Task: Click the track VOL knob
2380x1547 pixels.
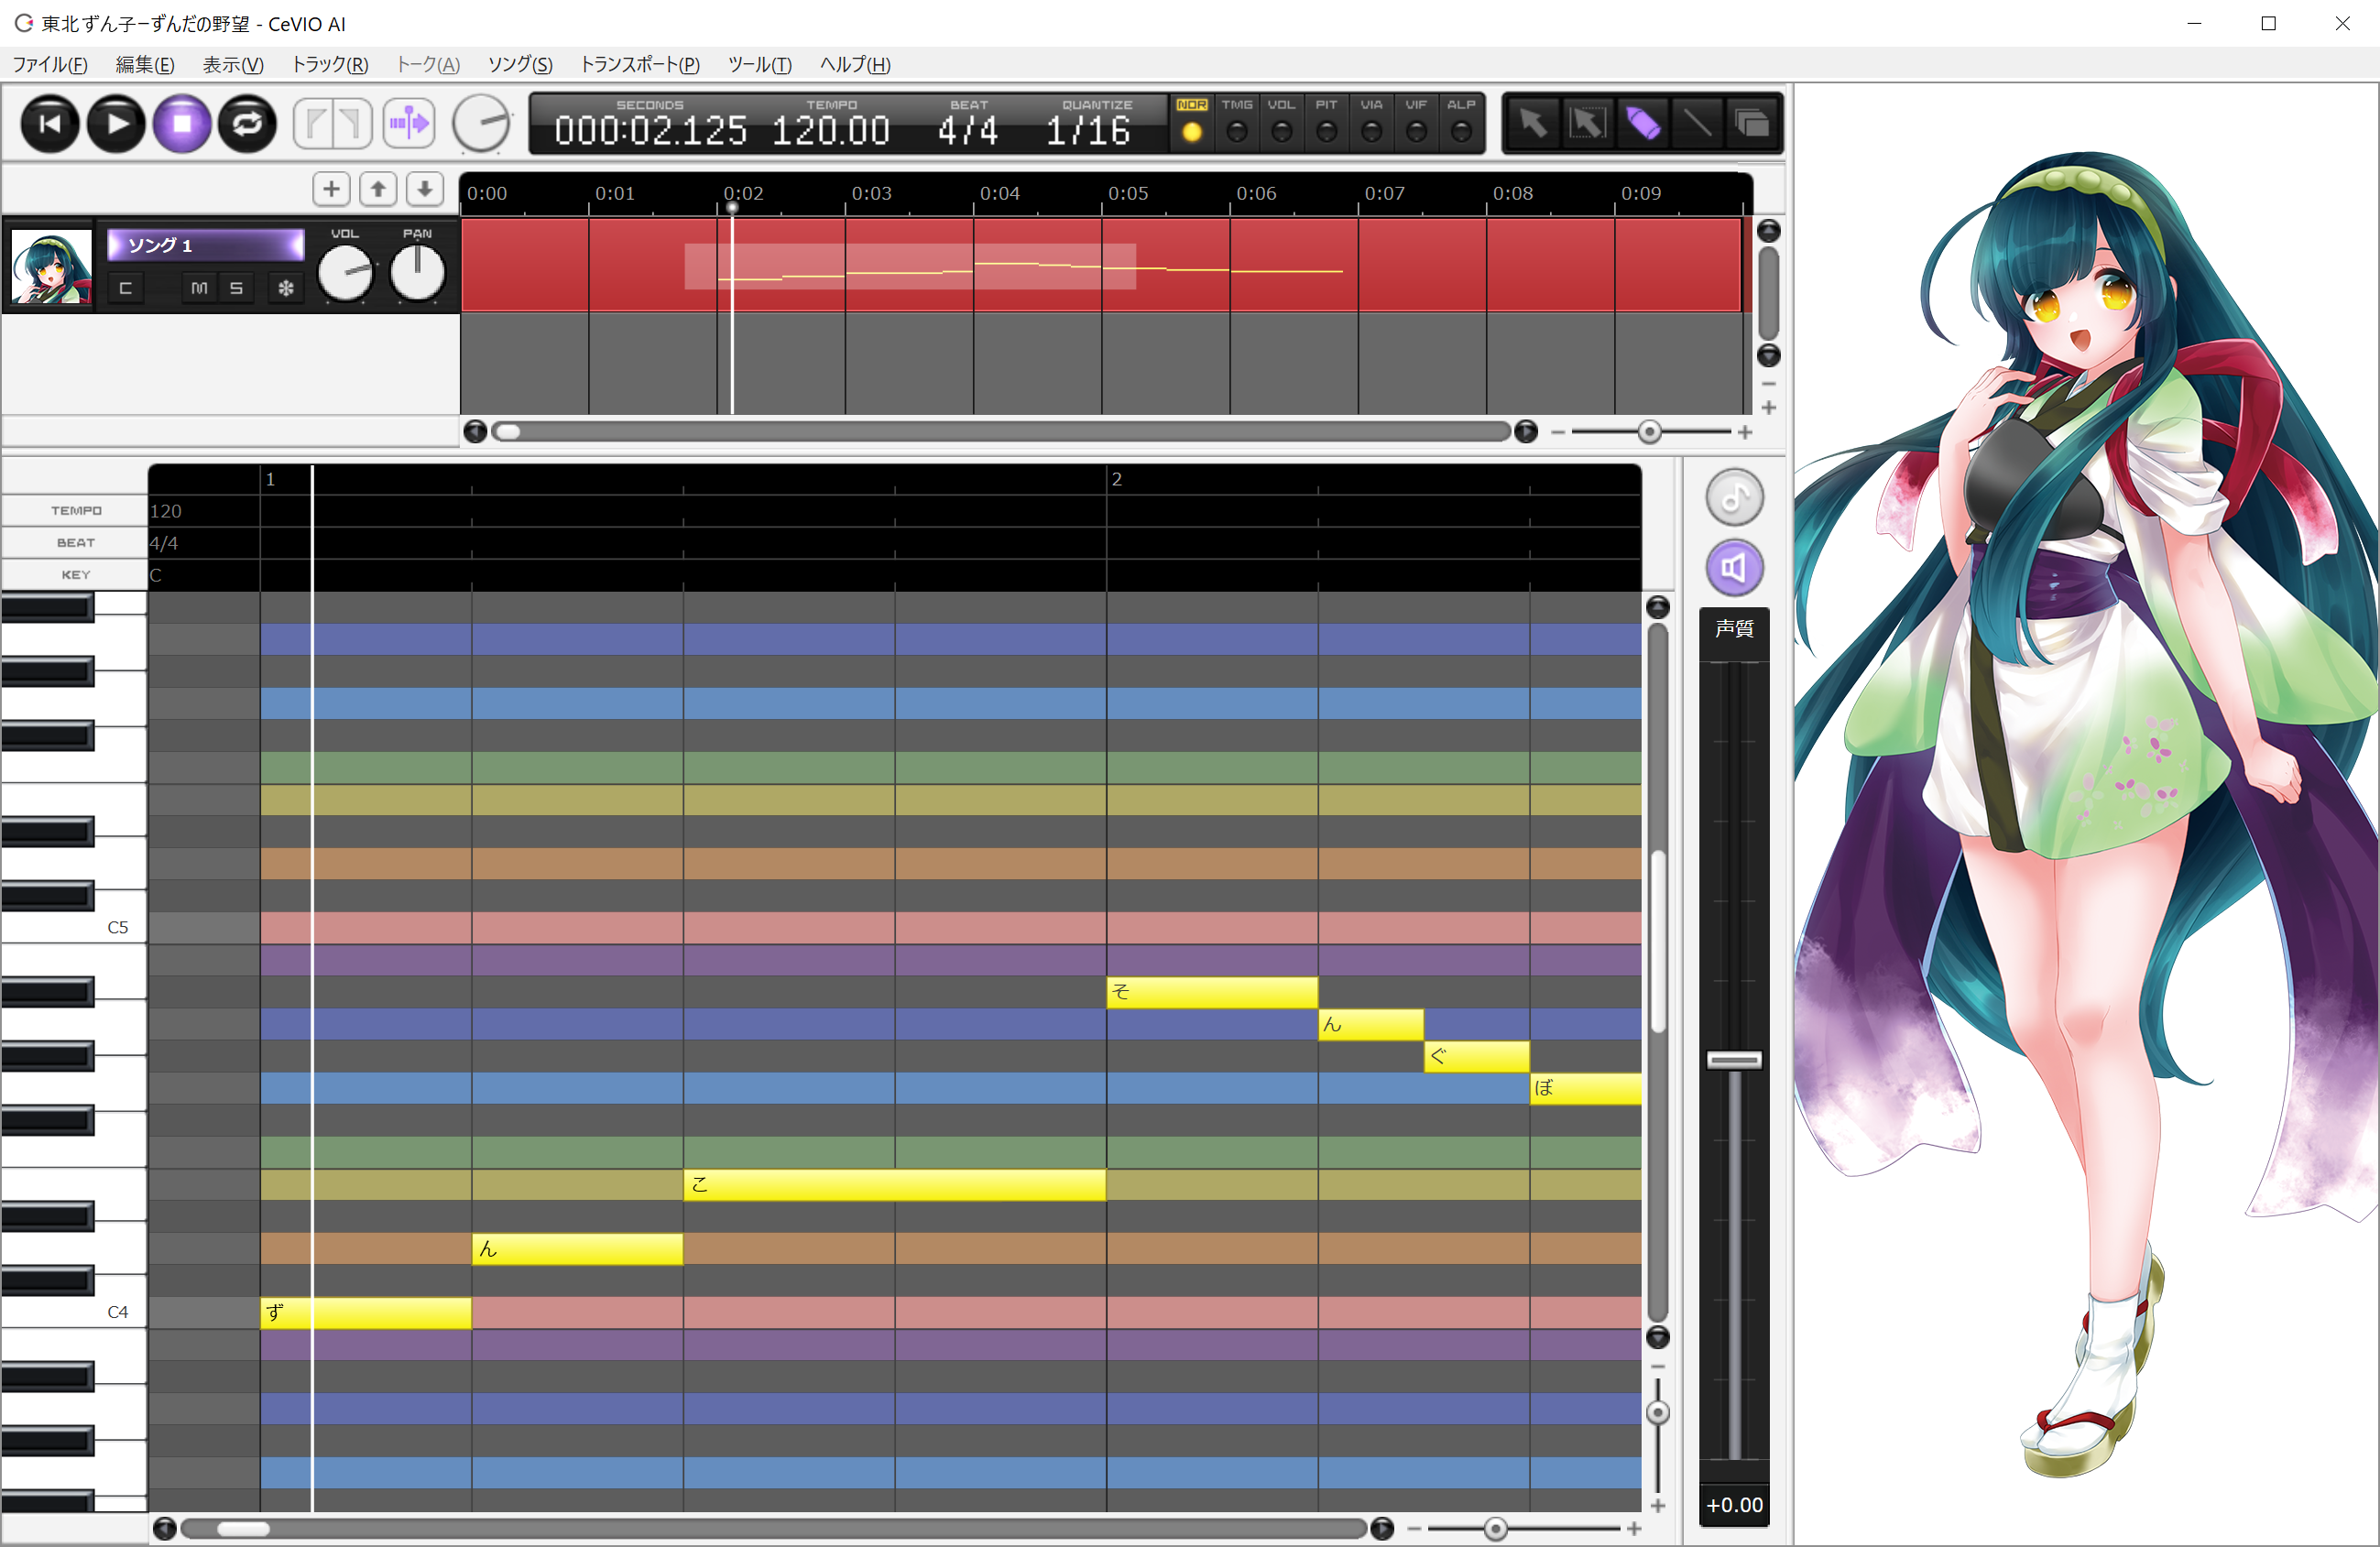Action: point(345,273)
